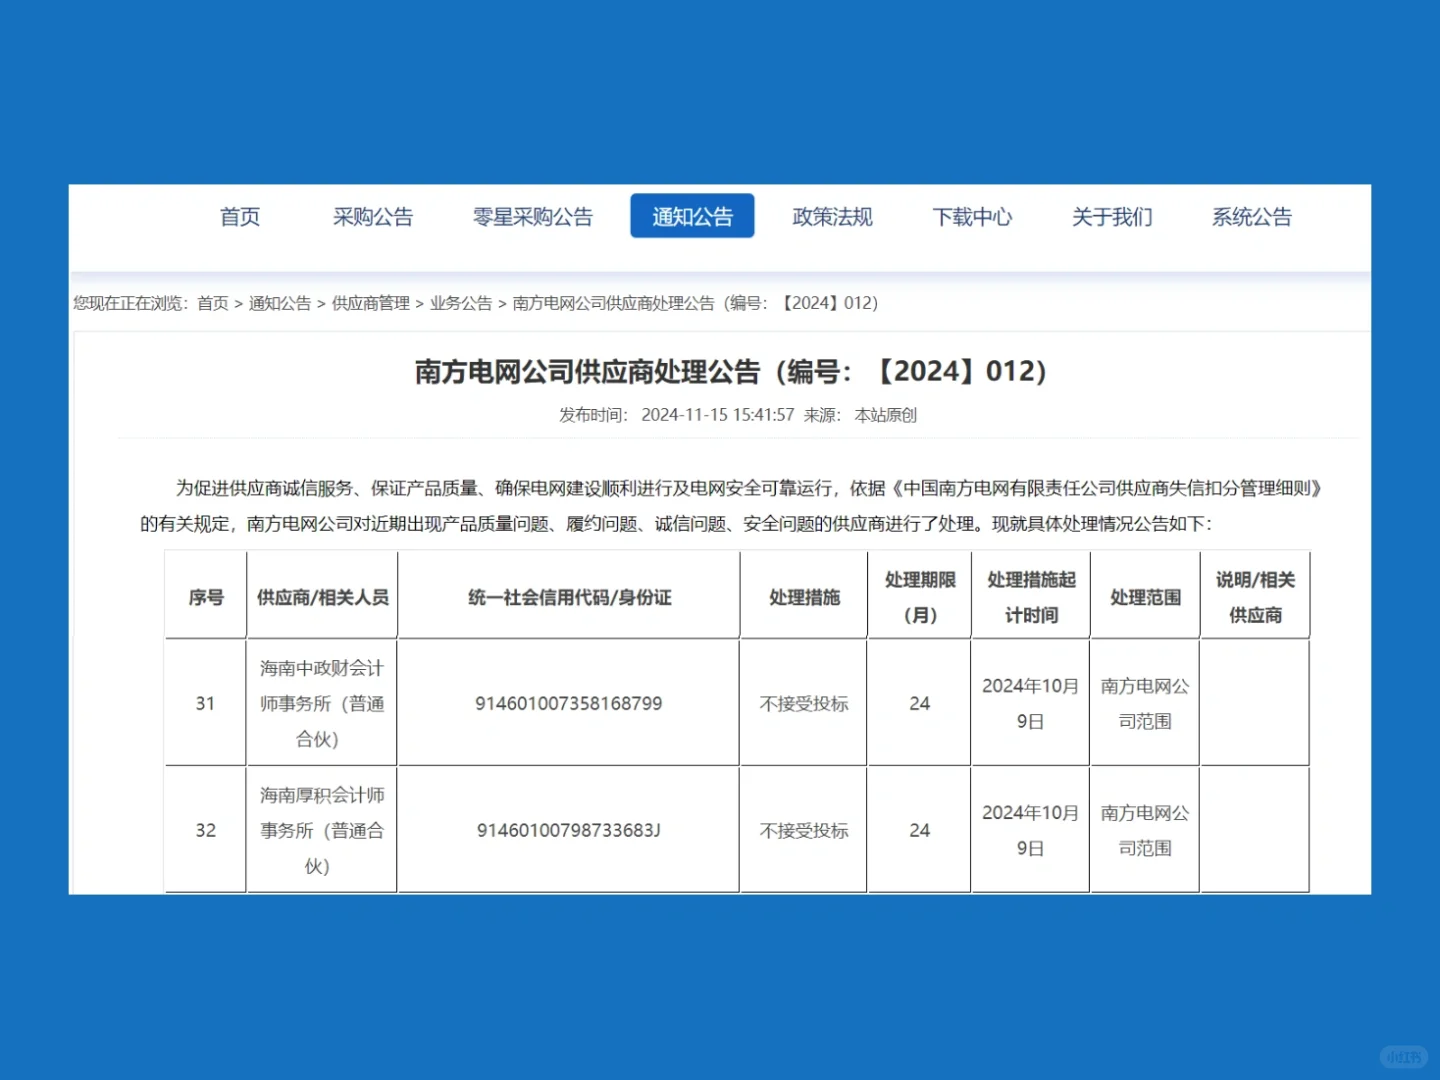Click the 24 month cell in row 31
The image size is (1440, 1080).
[x=920, y=703]
